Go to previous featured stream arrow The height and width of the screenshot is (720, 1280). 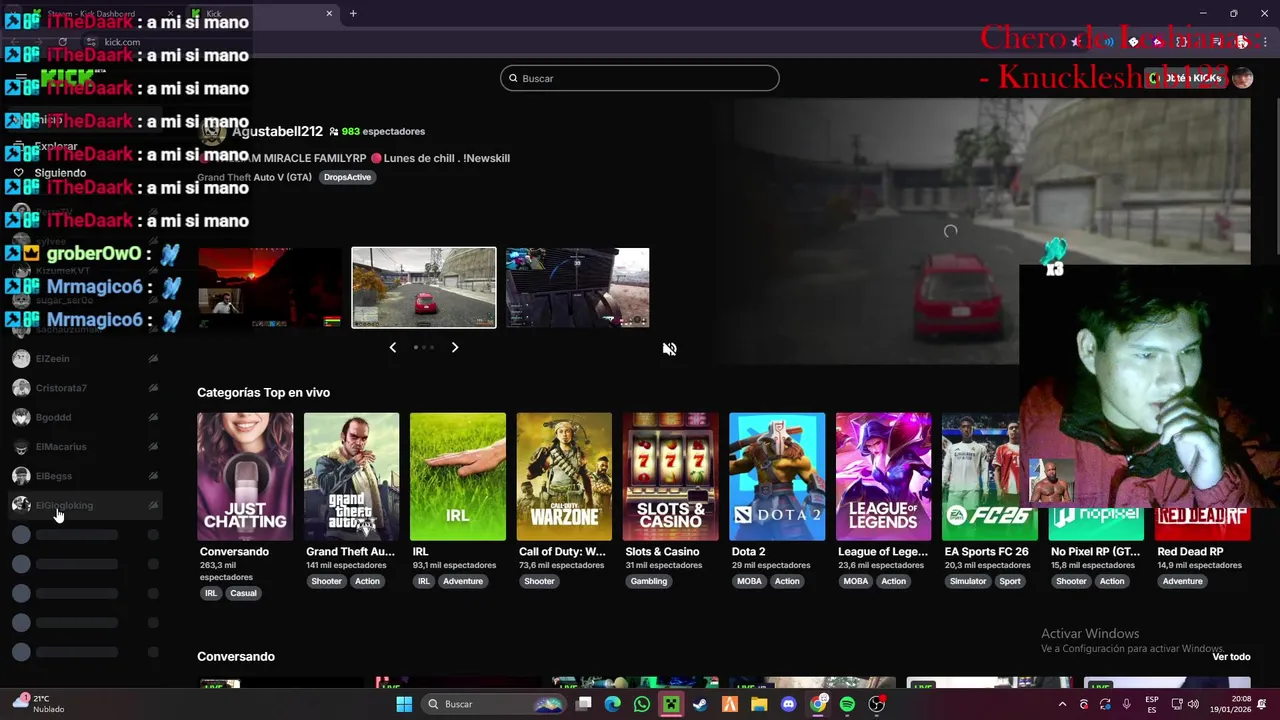(392, 347)
